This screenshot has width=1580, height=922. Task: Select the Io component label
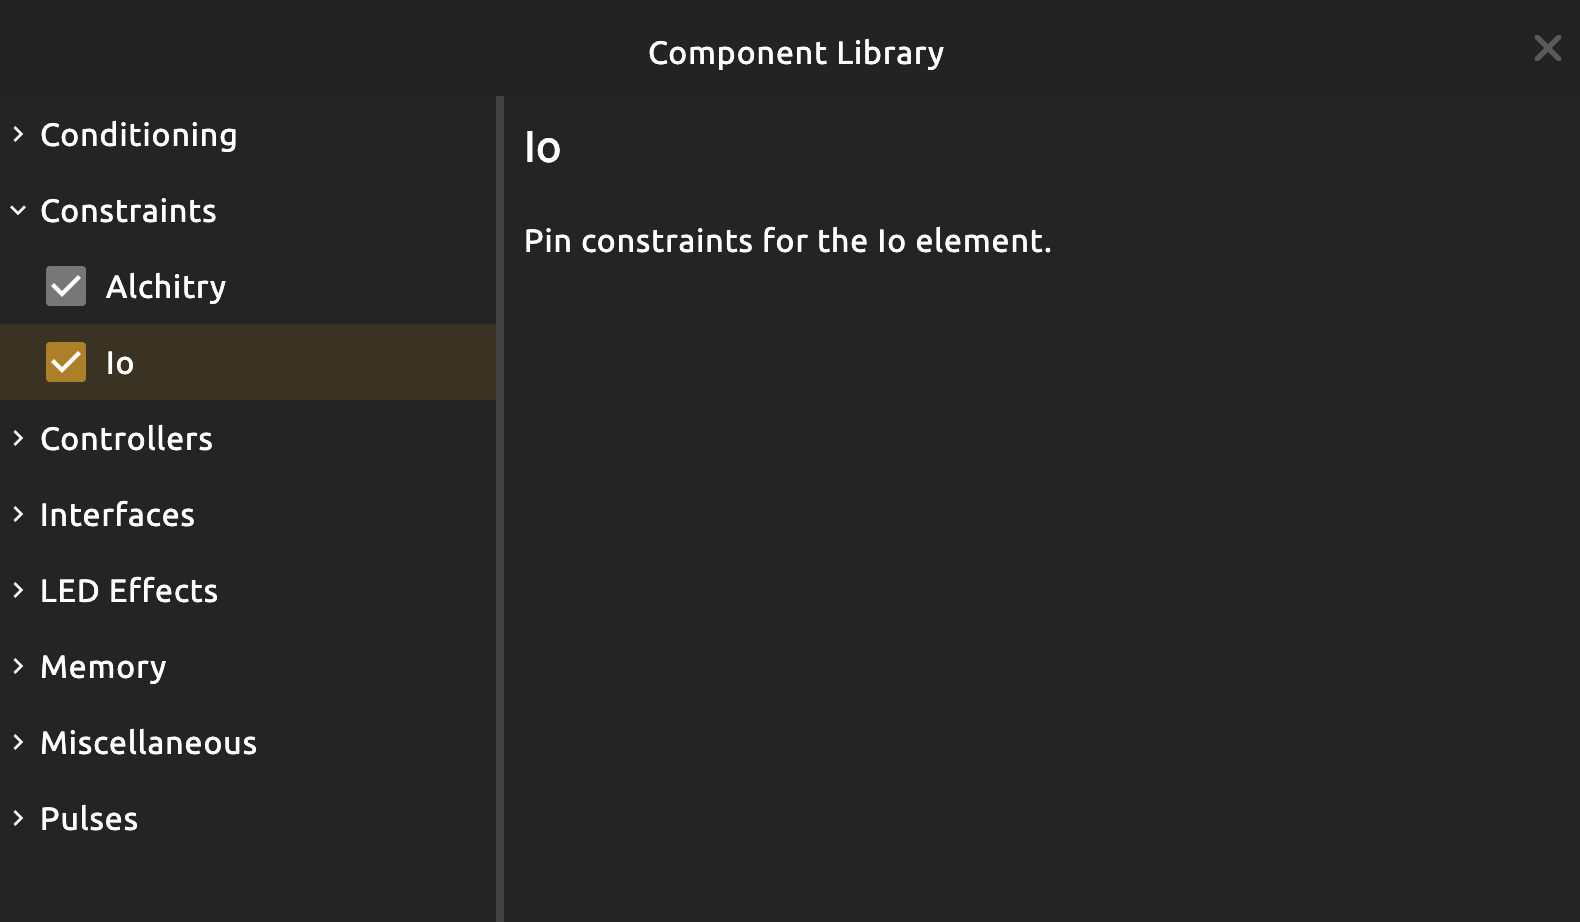click(x=120, y=363)
